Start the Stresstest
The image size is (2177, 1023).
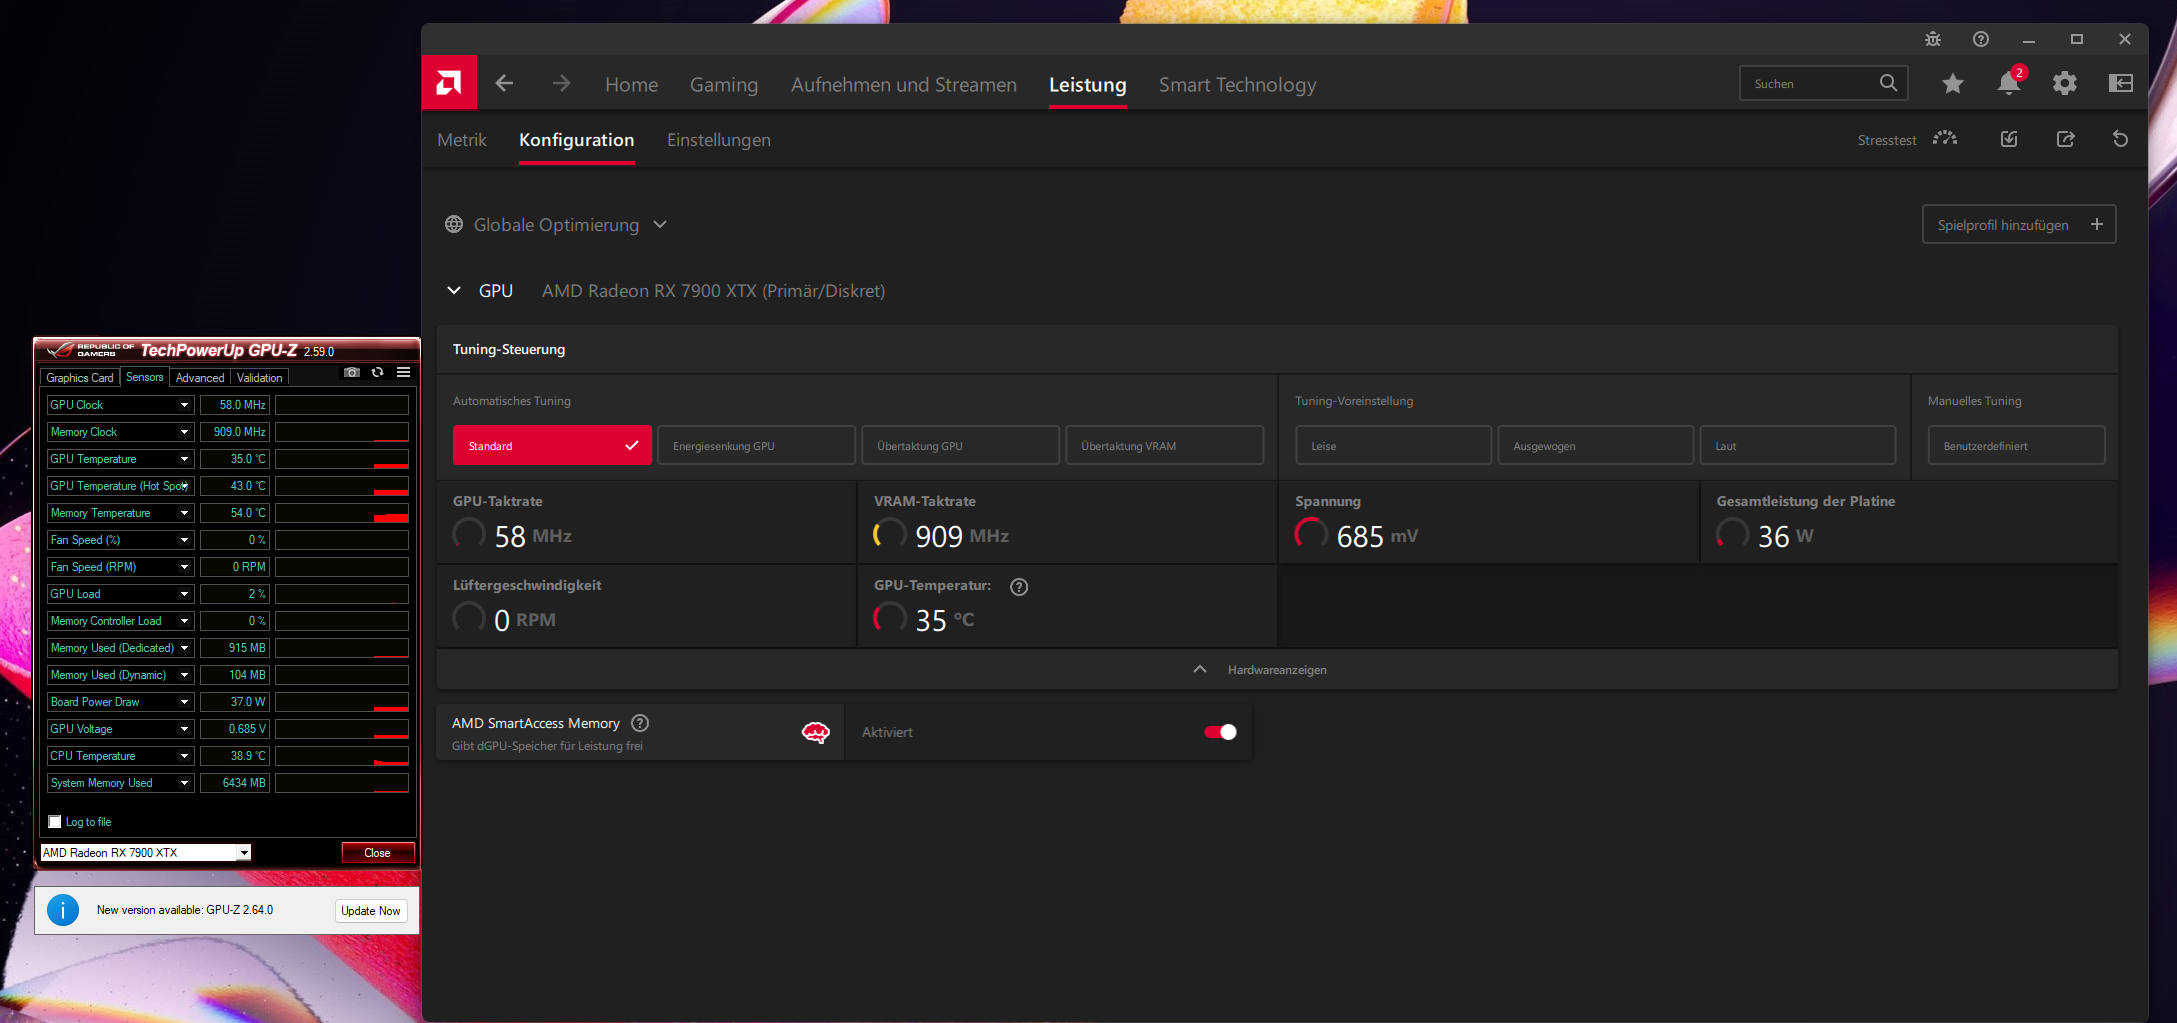pos(1907,140)
